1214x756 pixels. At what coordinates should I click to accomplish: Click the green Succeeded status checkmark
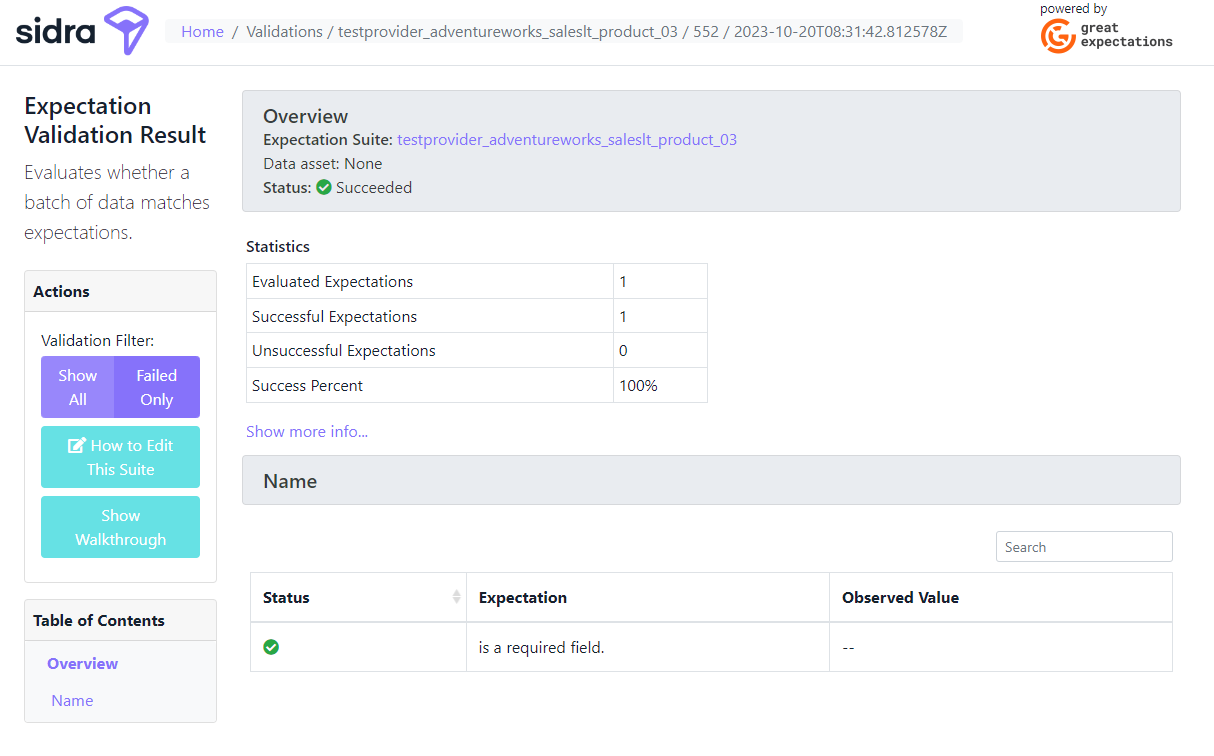pyautogui.click(x=324, y=188)
